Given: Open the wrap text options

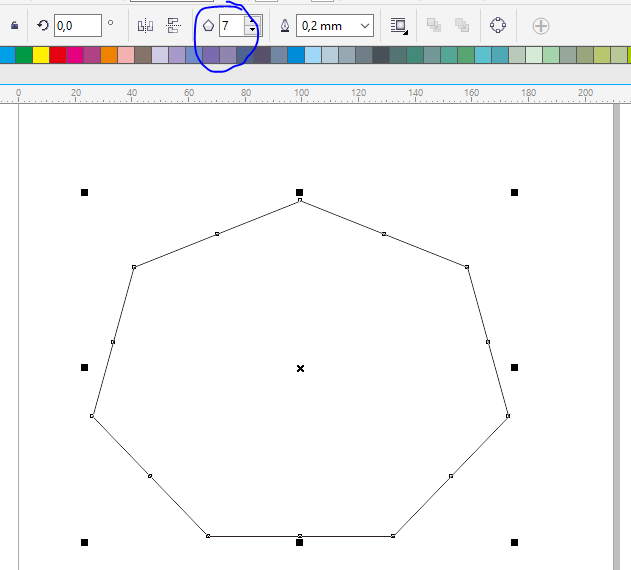Looking at the screenshot, I should pyautogui.click(x=399, y=26).
